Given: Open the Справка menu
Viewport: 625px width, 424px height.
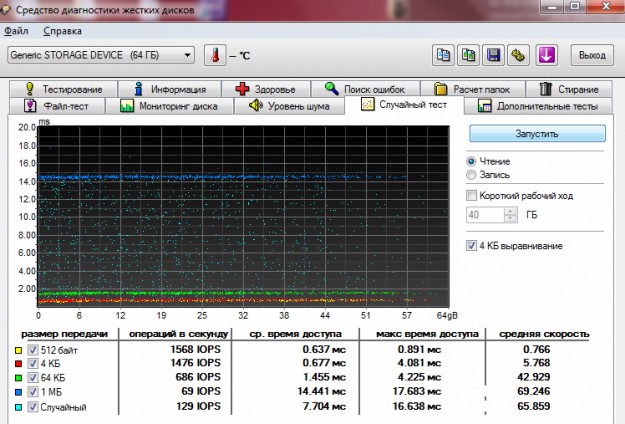Looking at the screenshot, I should pos(63,31).
